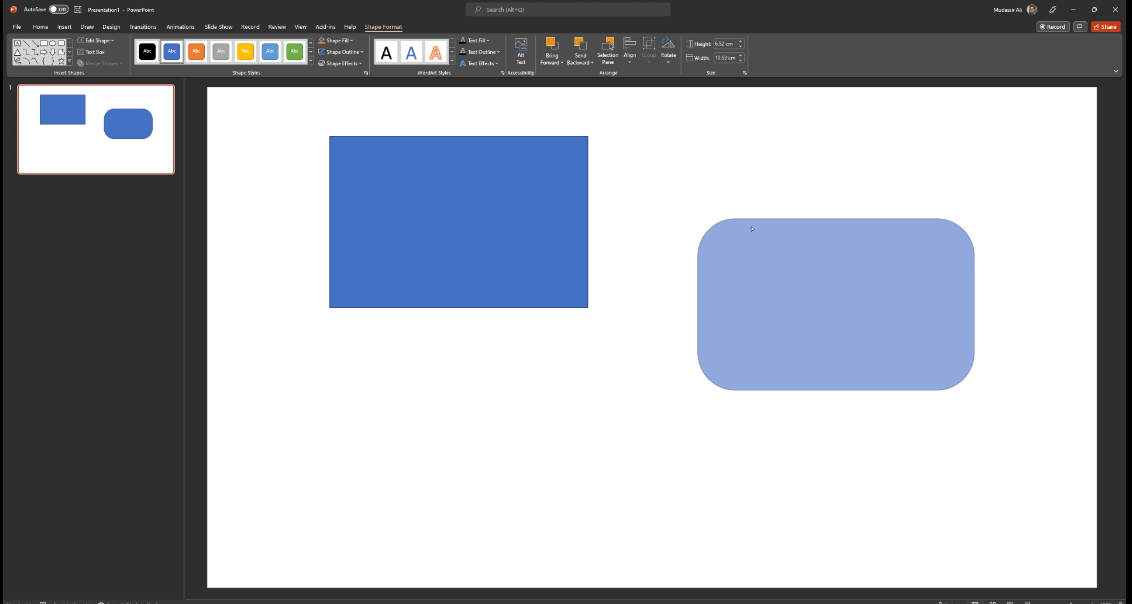Open the Shape Outline dropdown

coord(341,52)
